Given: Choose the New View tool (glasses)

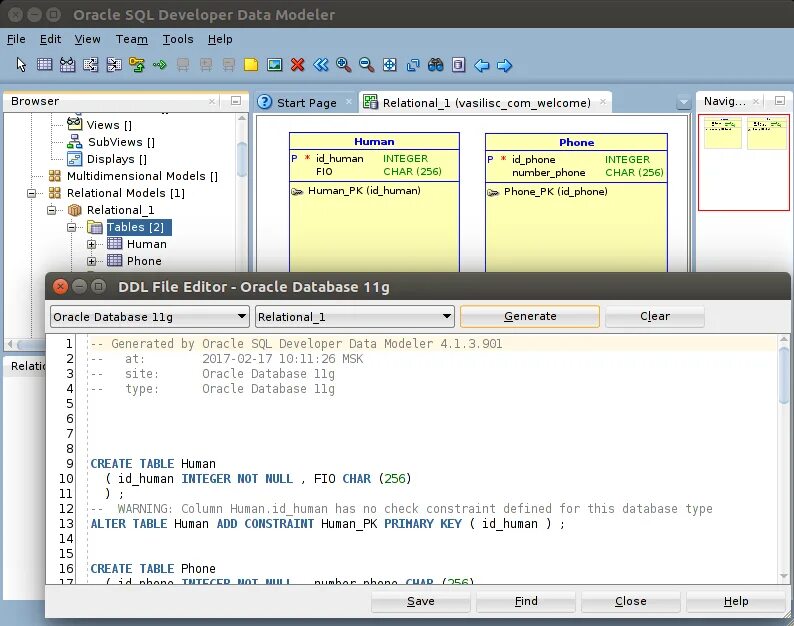Looking at the screenshot, I should (x=67, y=65).
